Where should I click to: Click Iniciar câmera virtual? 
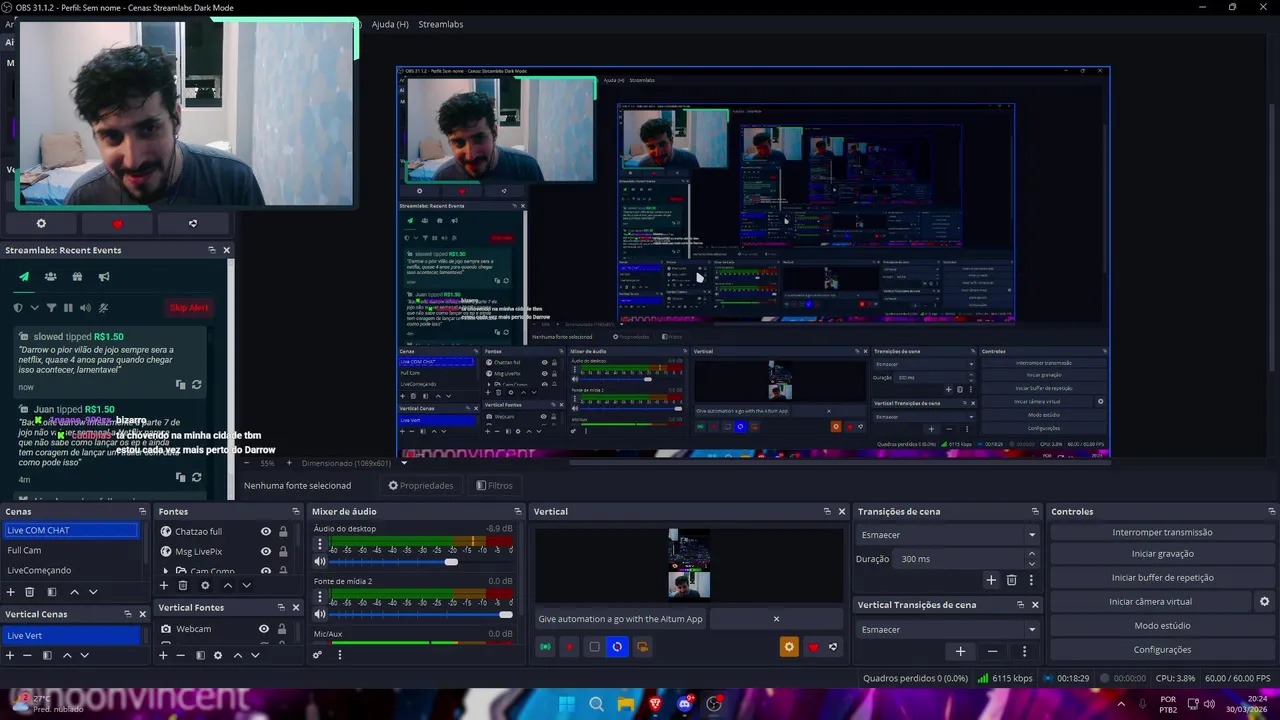point(1150,601)
